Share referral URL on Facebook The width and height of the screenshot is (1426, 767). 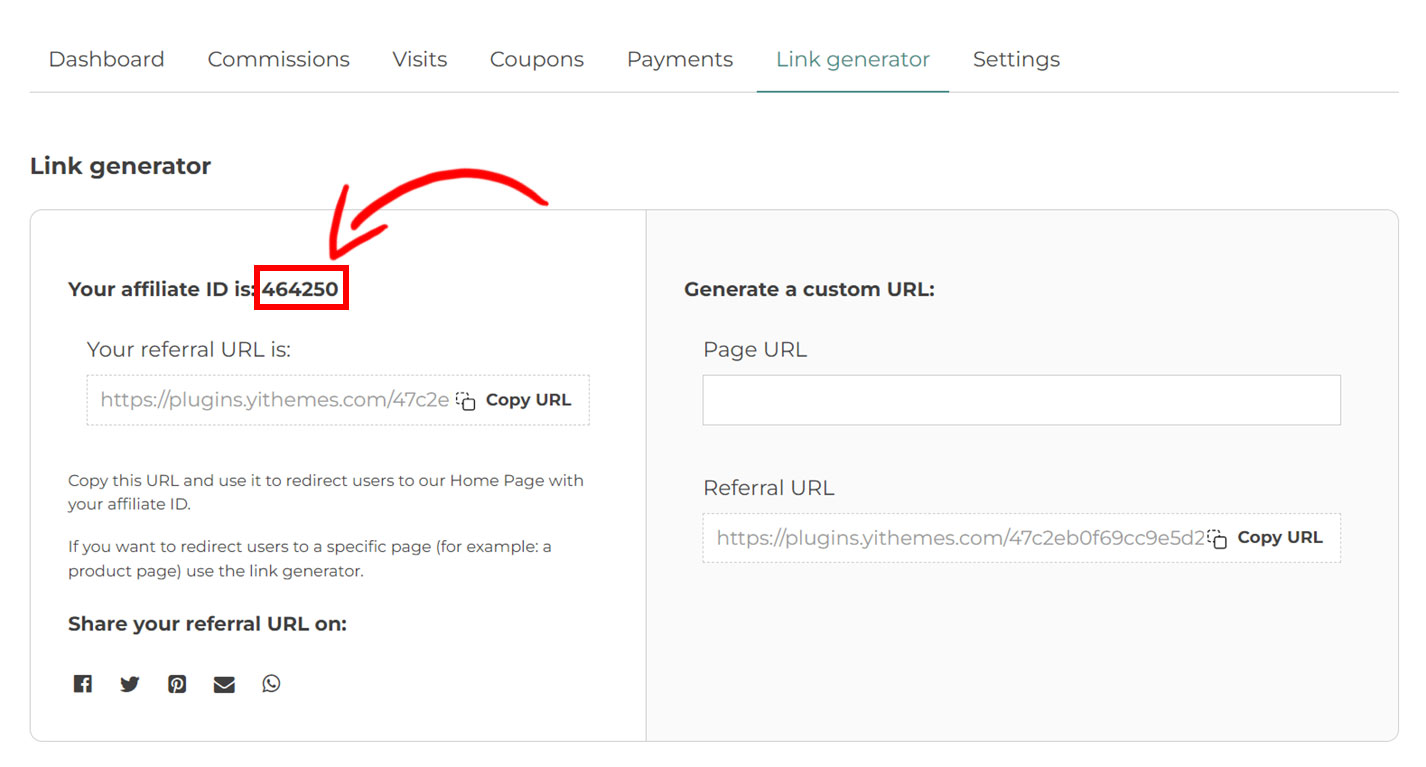coord(83,684)
